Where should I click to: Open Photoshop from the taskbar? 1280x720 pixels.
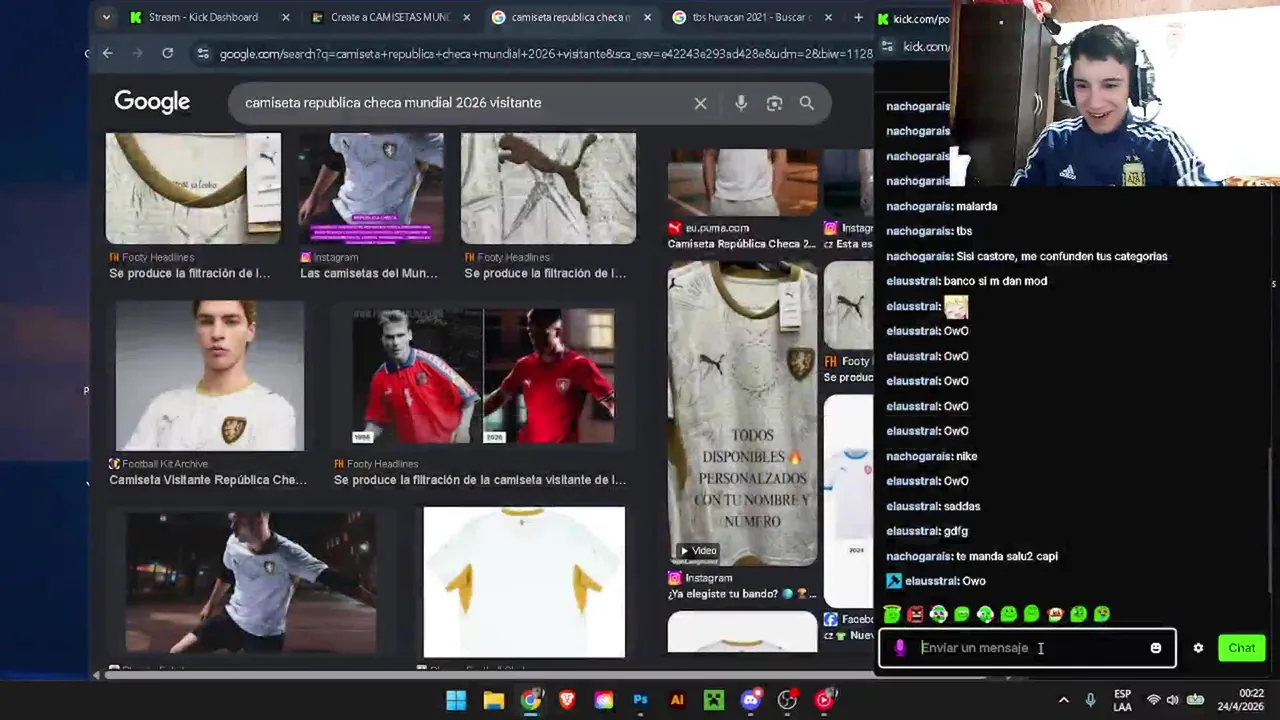(x=640, y=700)
